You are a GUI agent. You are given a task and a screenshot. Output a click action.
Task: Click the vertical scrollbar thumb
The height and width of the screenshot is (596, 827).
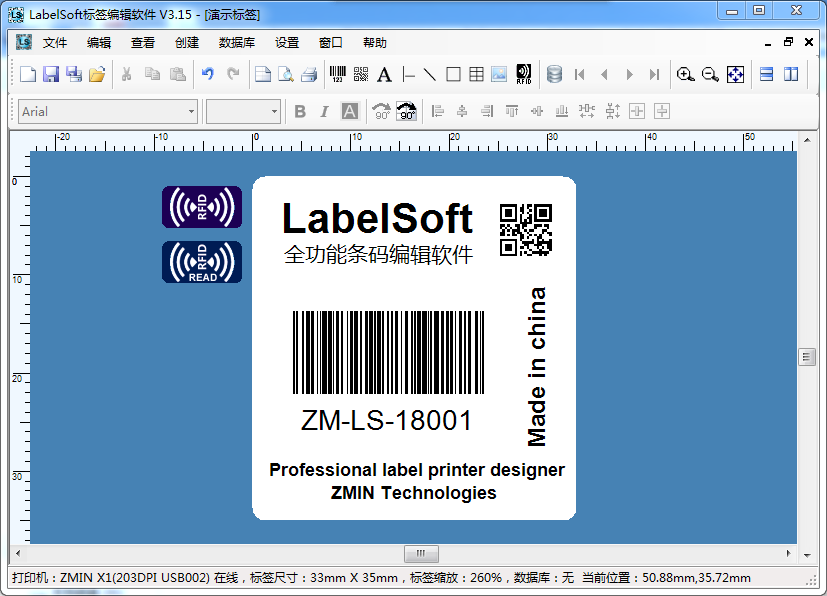point(807,357)
